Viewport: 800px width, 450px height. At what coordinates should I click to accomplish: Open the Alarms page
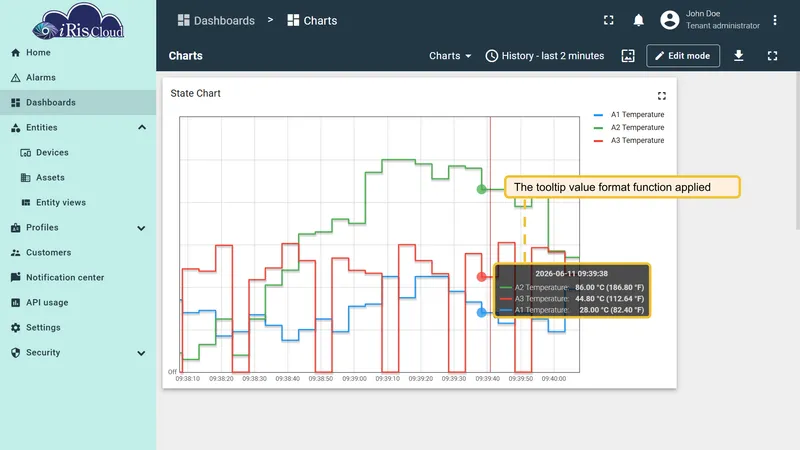click(x=78, y=78)
